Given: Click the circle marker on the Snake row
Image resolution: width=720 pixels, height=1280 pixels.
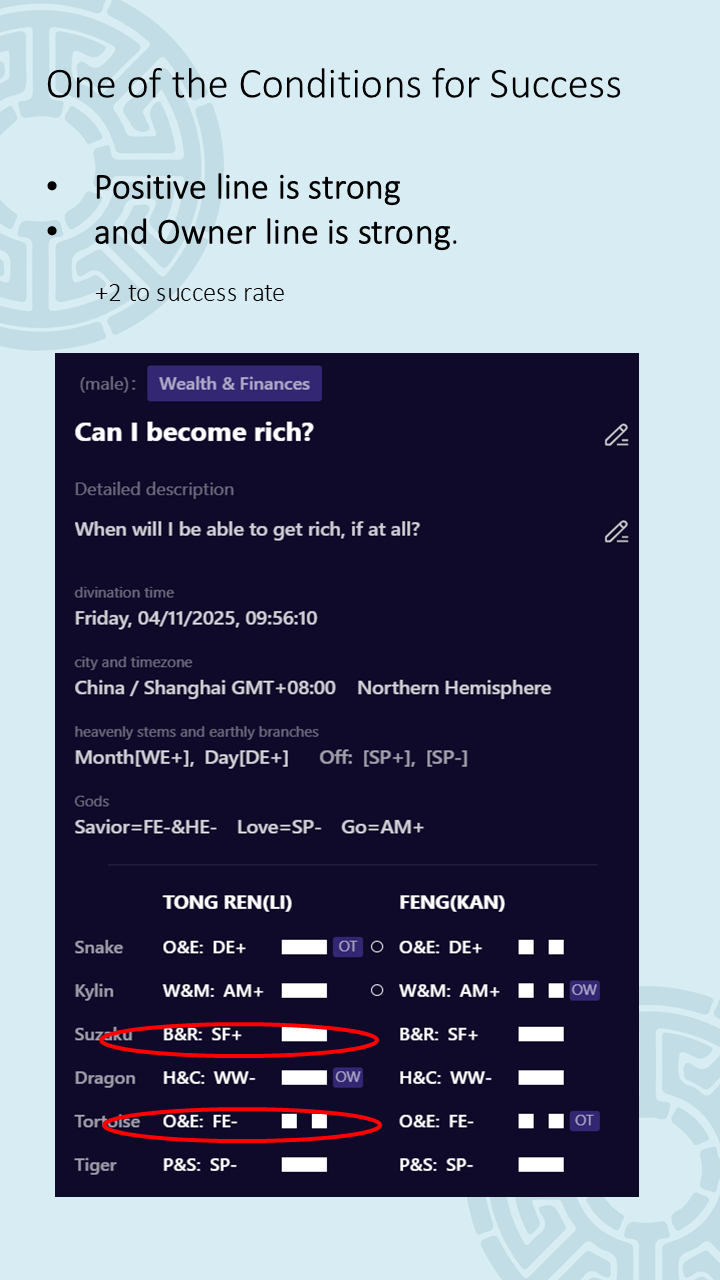Looking at the screenshot, I should [x=377, y=947].
